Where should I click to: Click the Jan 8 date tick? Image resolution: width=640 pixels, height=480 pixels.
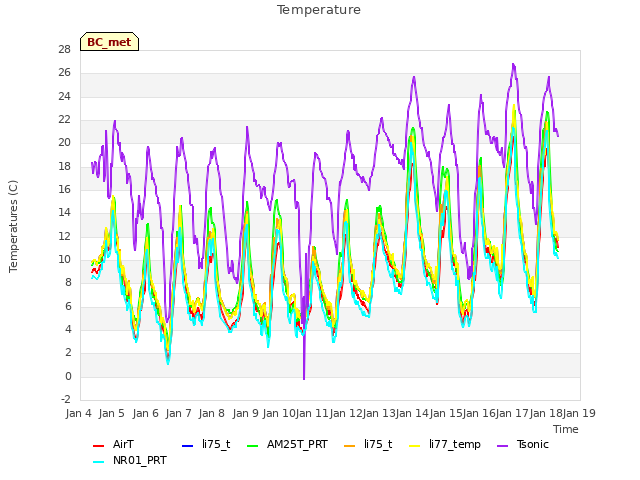click(212, 413)
